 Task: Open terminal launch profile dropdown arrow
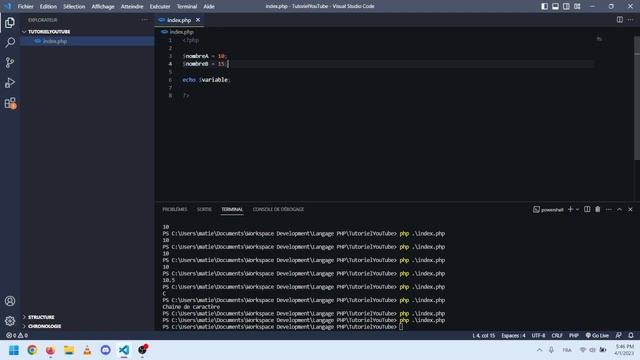click(577, 209)
